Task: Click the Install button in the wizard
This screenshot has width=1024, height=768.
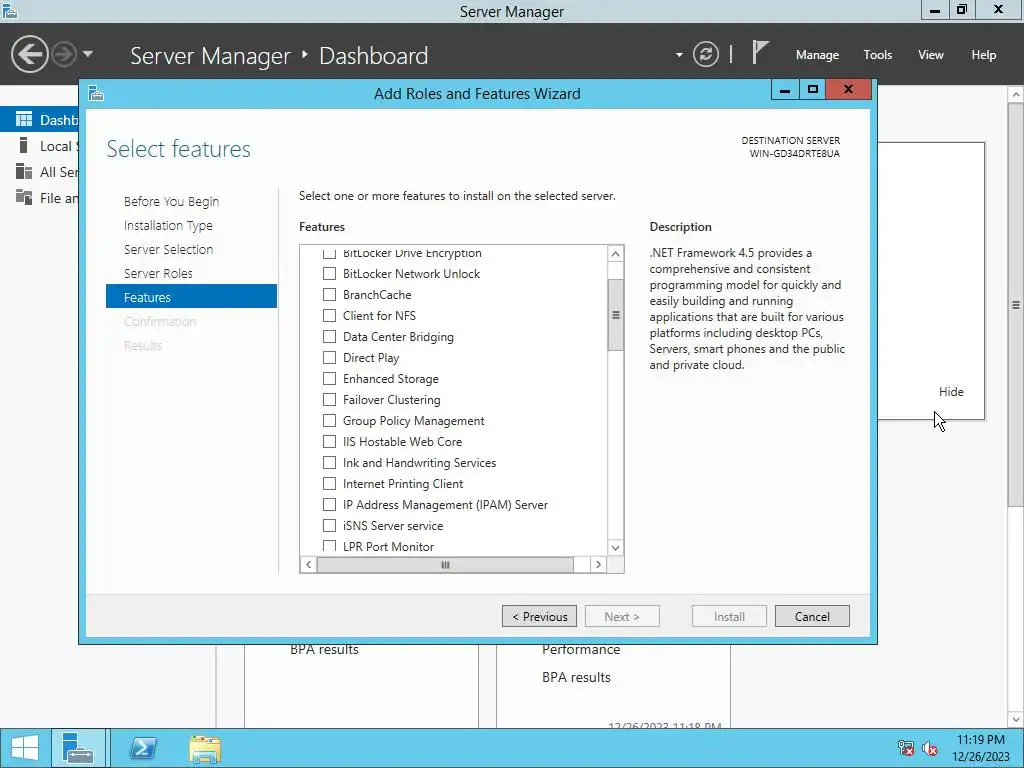Action: tap(729, 616)
